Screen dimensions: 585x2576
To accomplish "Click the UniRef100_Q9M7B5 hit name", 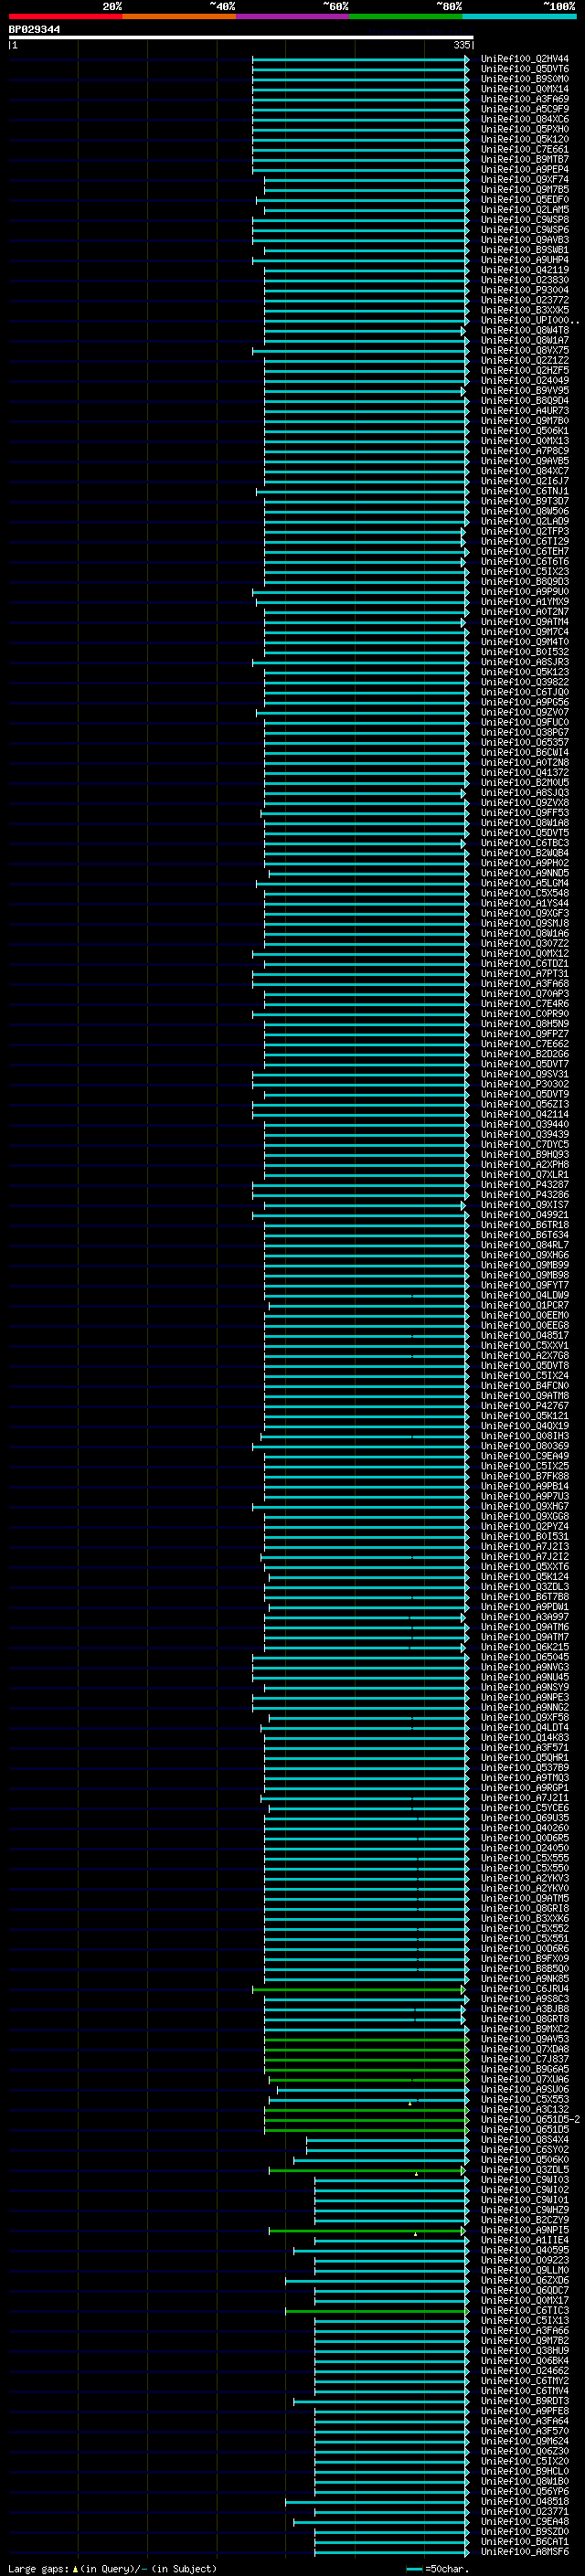I will point(525,190).
